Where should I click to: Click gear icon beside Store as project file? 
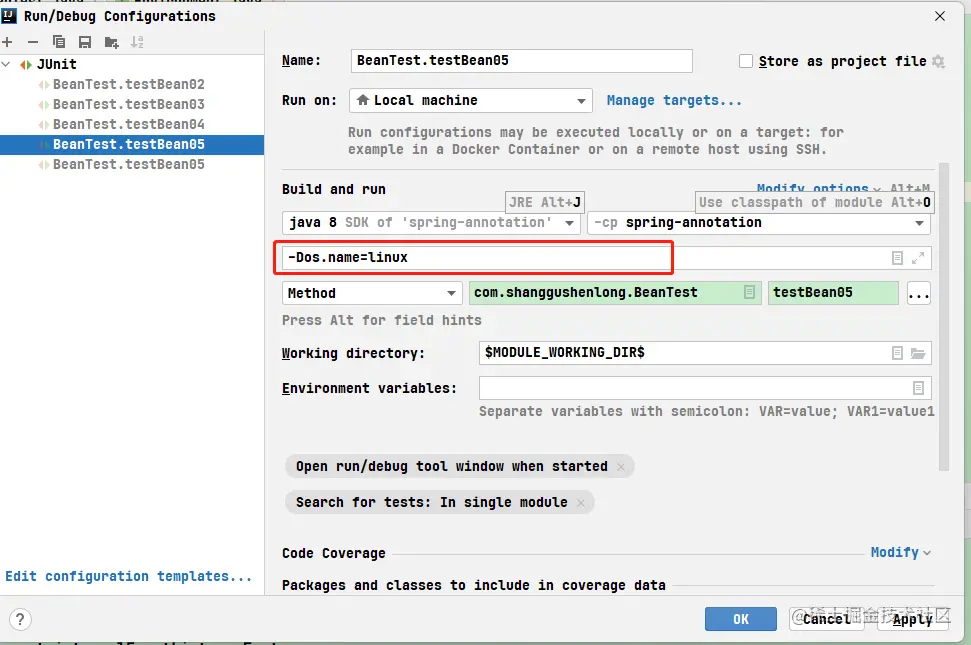(938, 62)
